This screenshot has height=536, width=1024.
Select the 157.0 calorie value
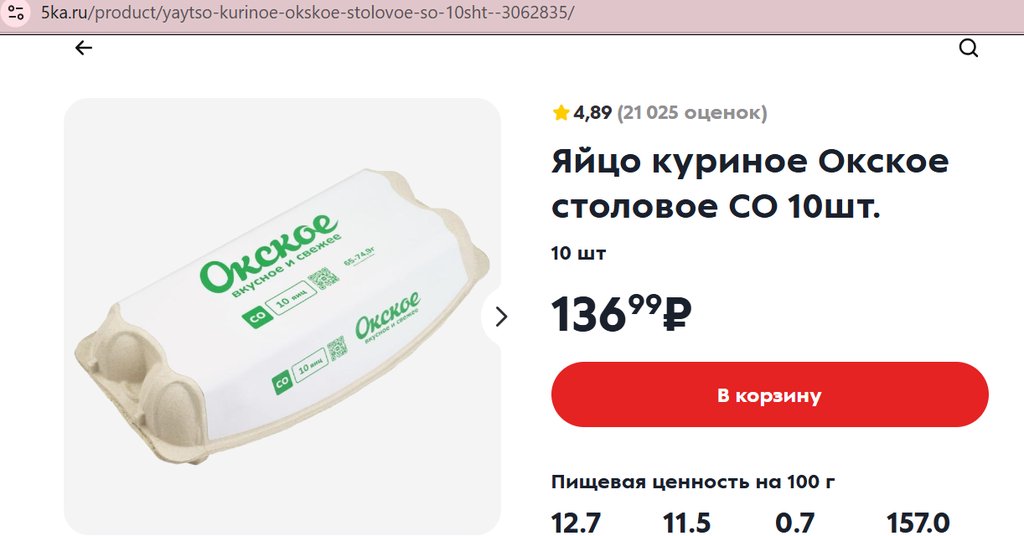click(918, 523)
